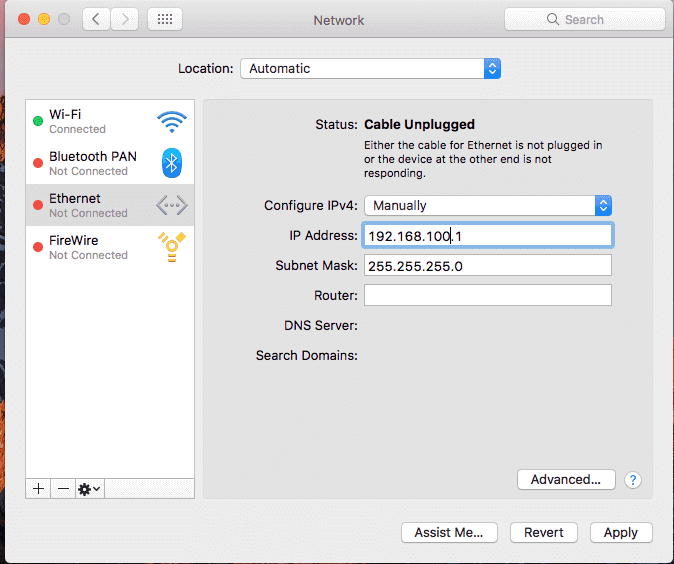Screen dimensions: 674x564
Task: Select the Bluetooth PAN service
Action: 110,163
